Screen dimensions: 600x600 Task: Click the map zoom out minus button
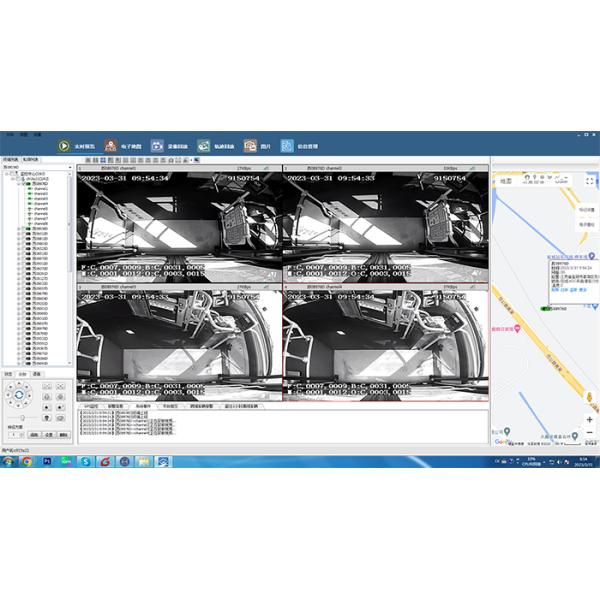[x=589, y=431]
